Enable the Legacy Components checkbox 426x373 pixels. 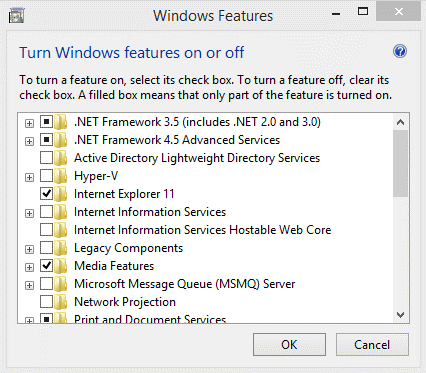pyautogui.click(x=46, y=248)
